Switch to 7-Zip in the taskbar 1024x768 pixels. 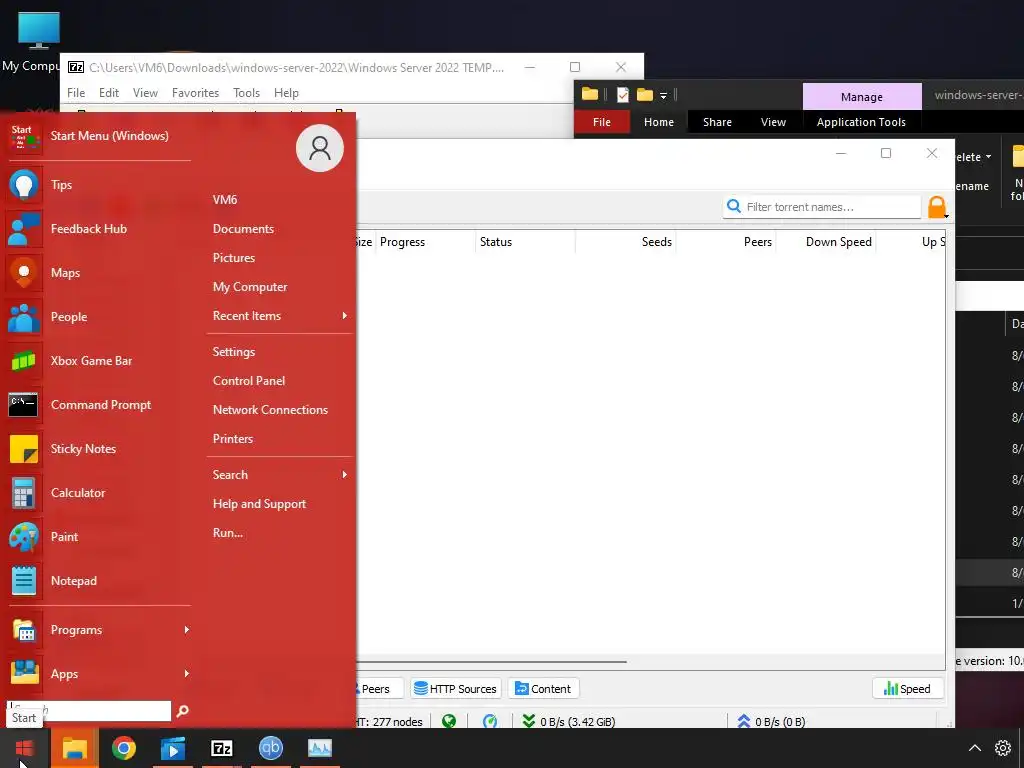[222, 748]
